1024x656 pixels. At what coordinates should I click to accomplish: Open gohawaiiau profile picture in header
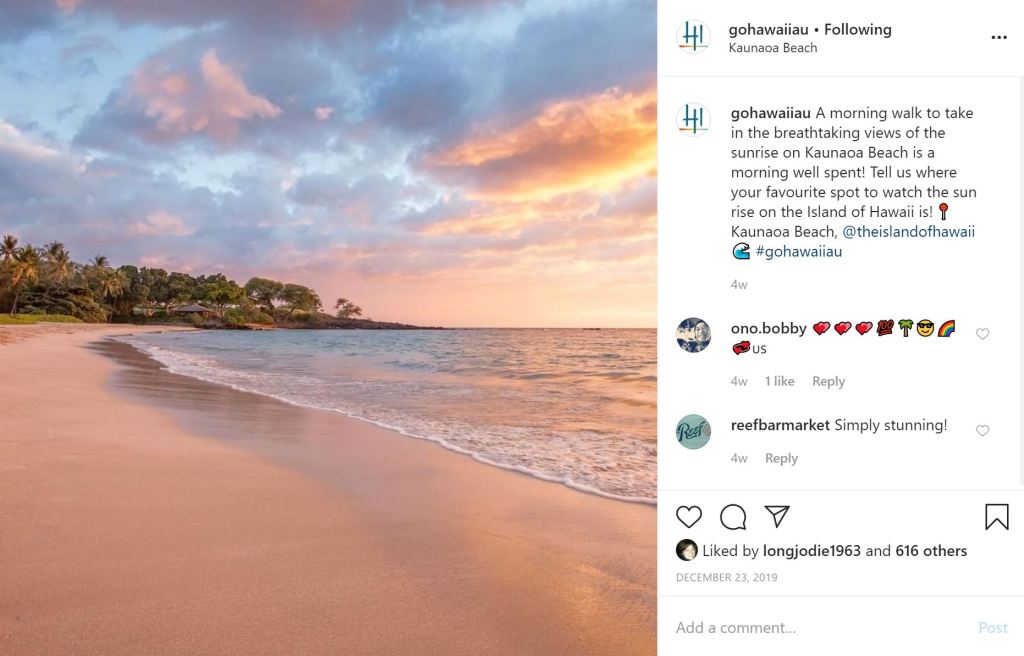tap(693, 37)
